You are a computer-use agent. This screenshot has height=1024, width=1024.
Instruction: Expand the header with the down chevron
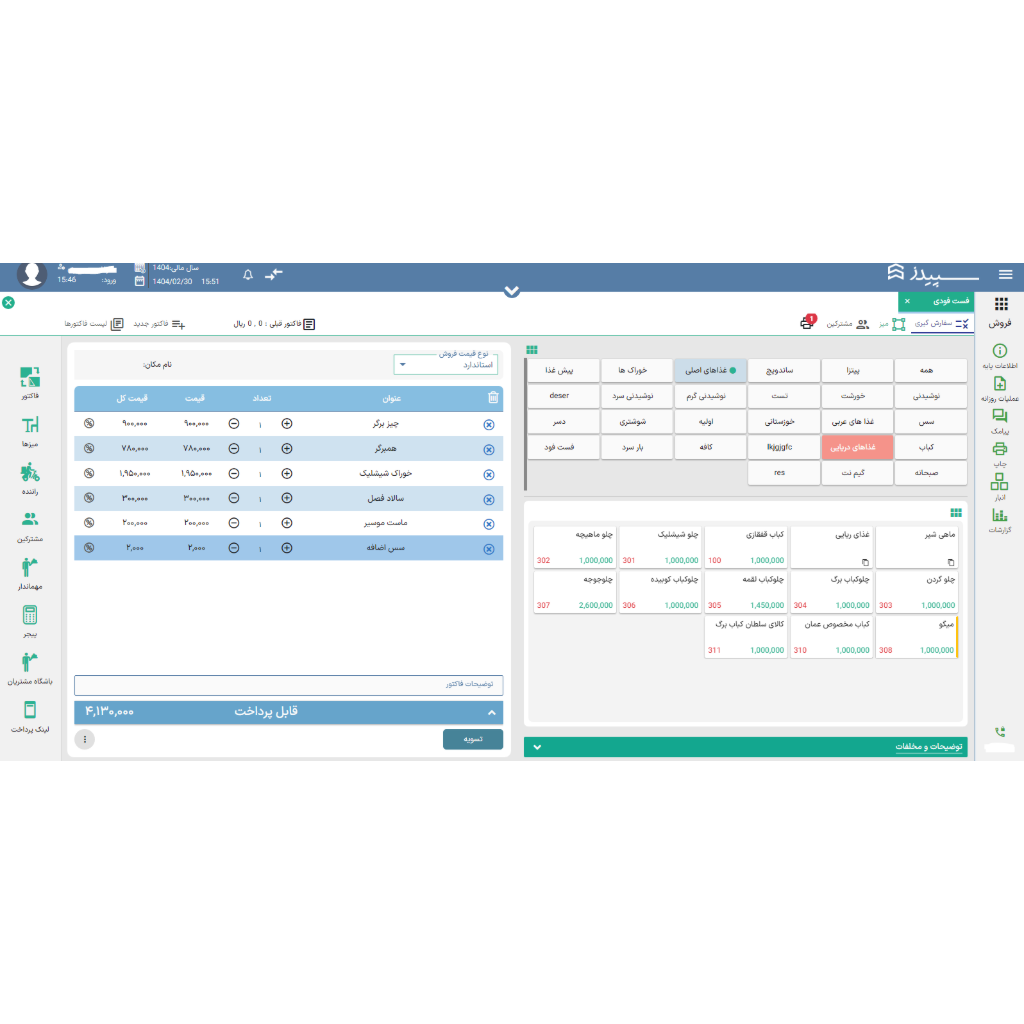pyautogui.click(x=512, y=291)
